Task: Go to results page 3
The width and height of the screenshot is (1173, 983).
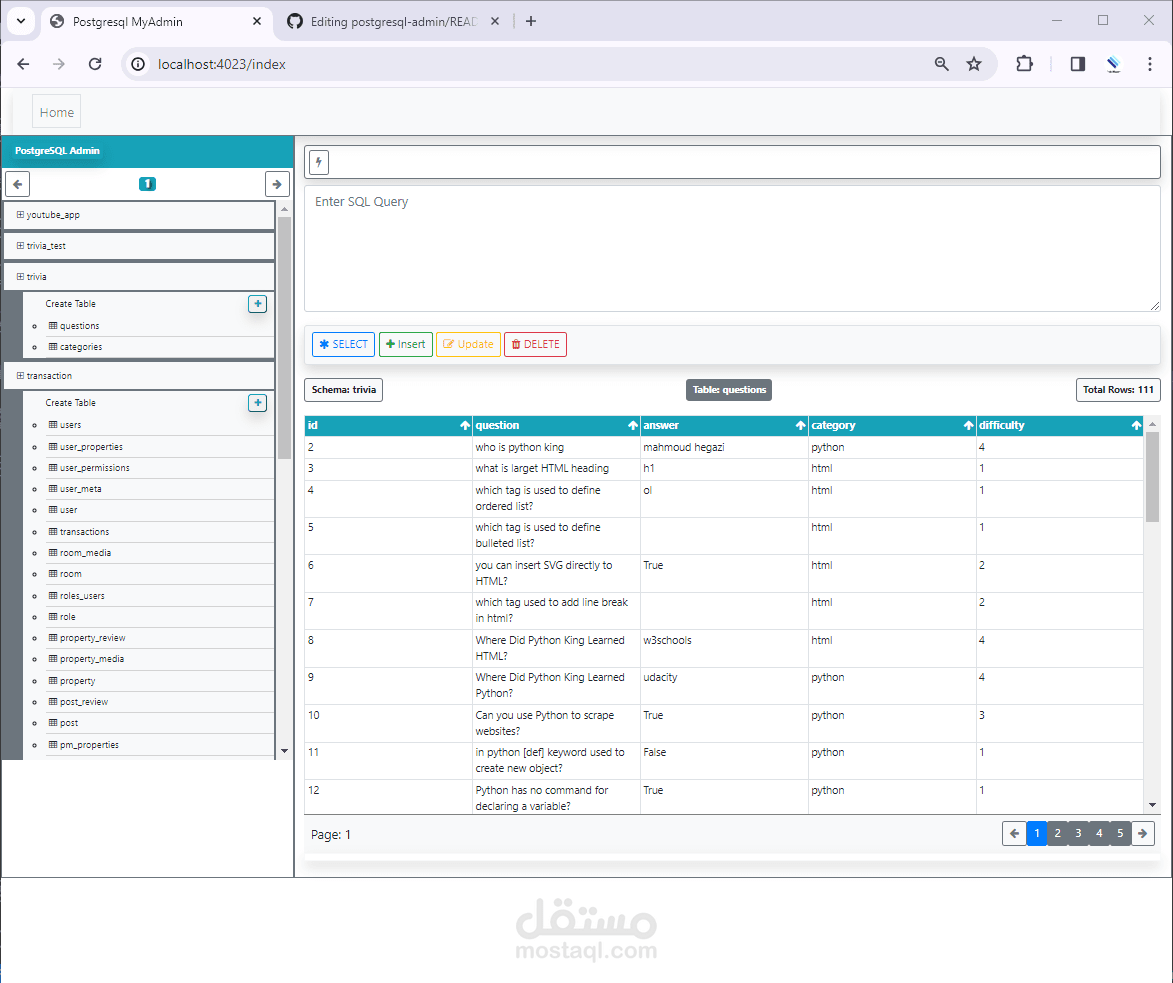Action: 1079,833
